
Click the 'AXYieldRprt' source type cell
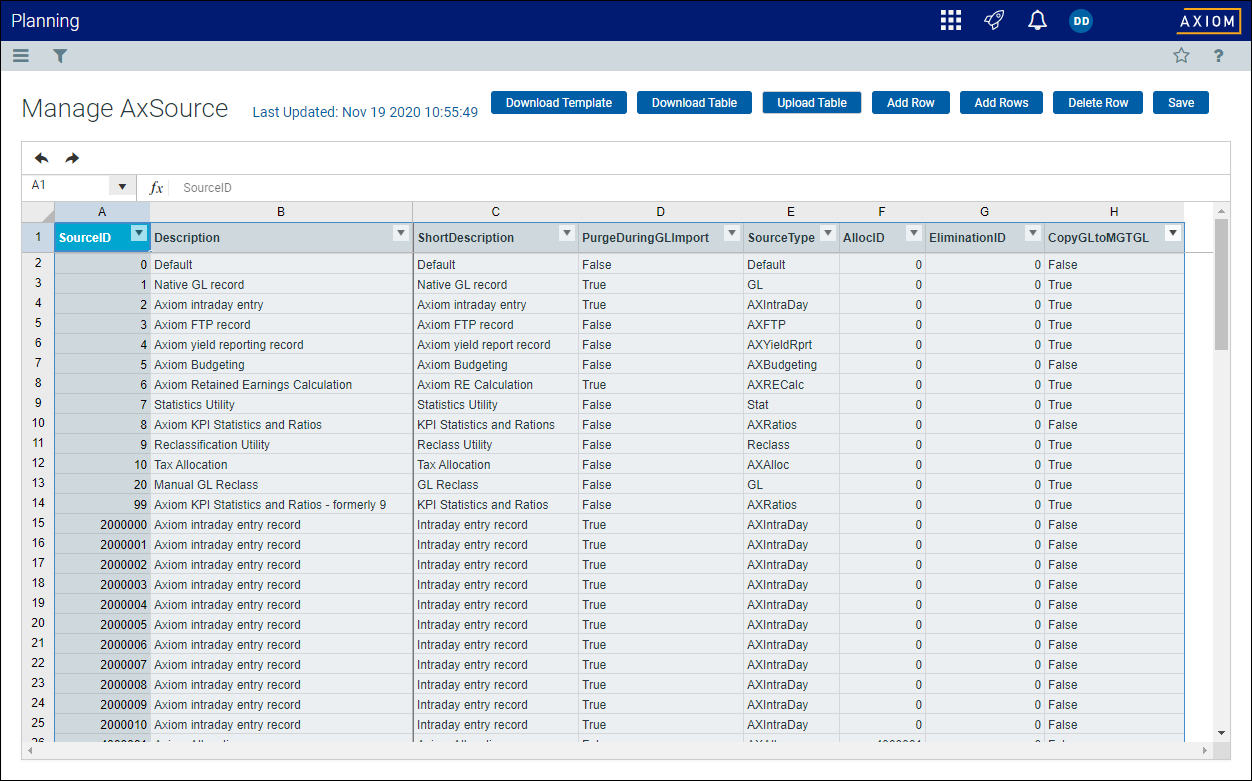point(791,344)
